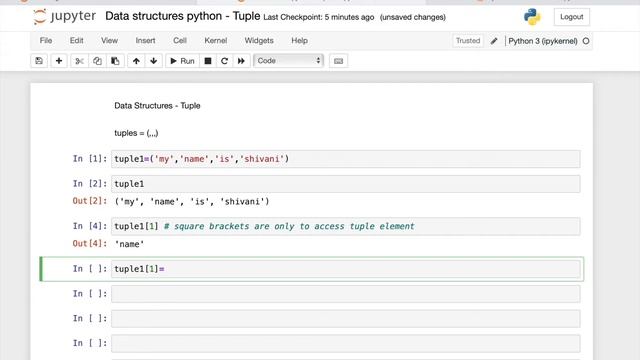
Task: Click the Out[4] 'name' output
Action: 129,244
